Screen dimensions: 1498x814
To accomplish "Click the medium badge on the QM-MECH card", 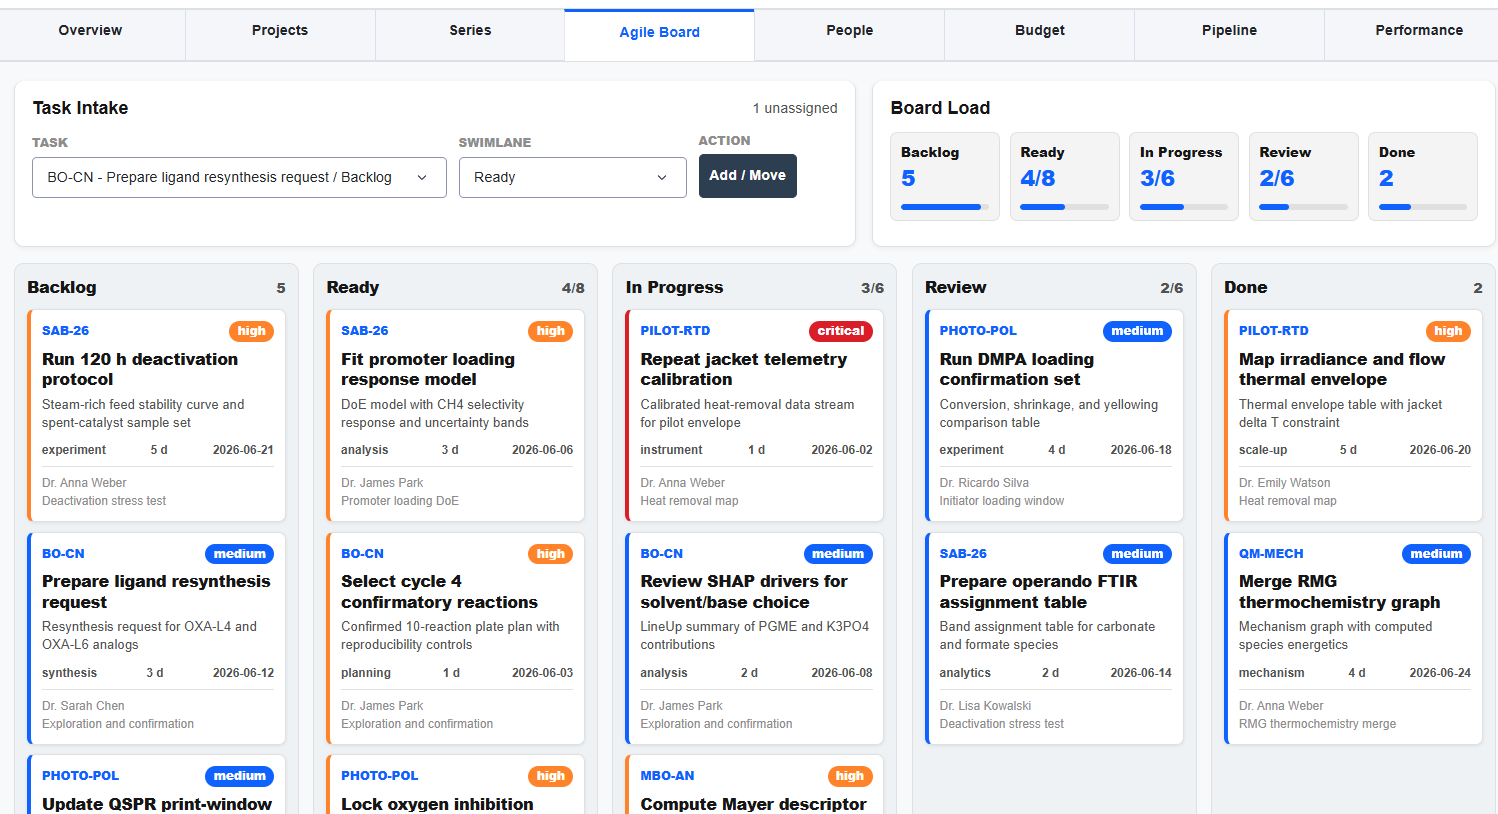I will click(x=1436, y=554).
